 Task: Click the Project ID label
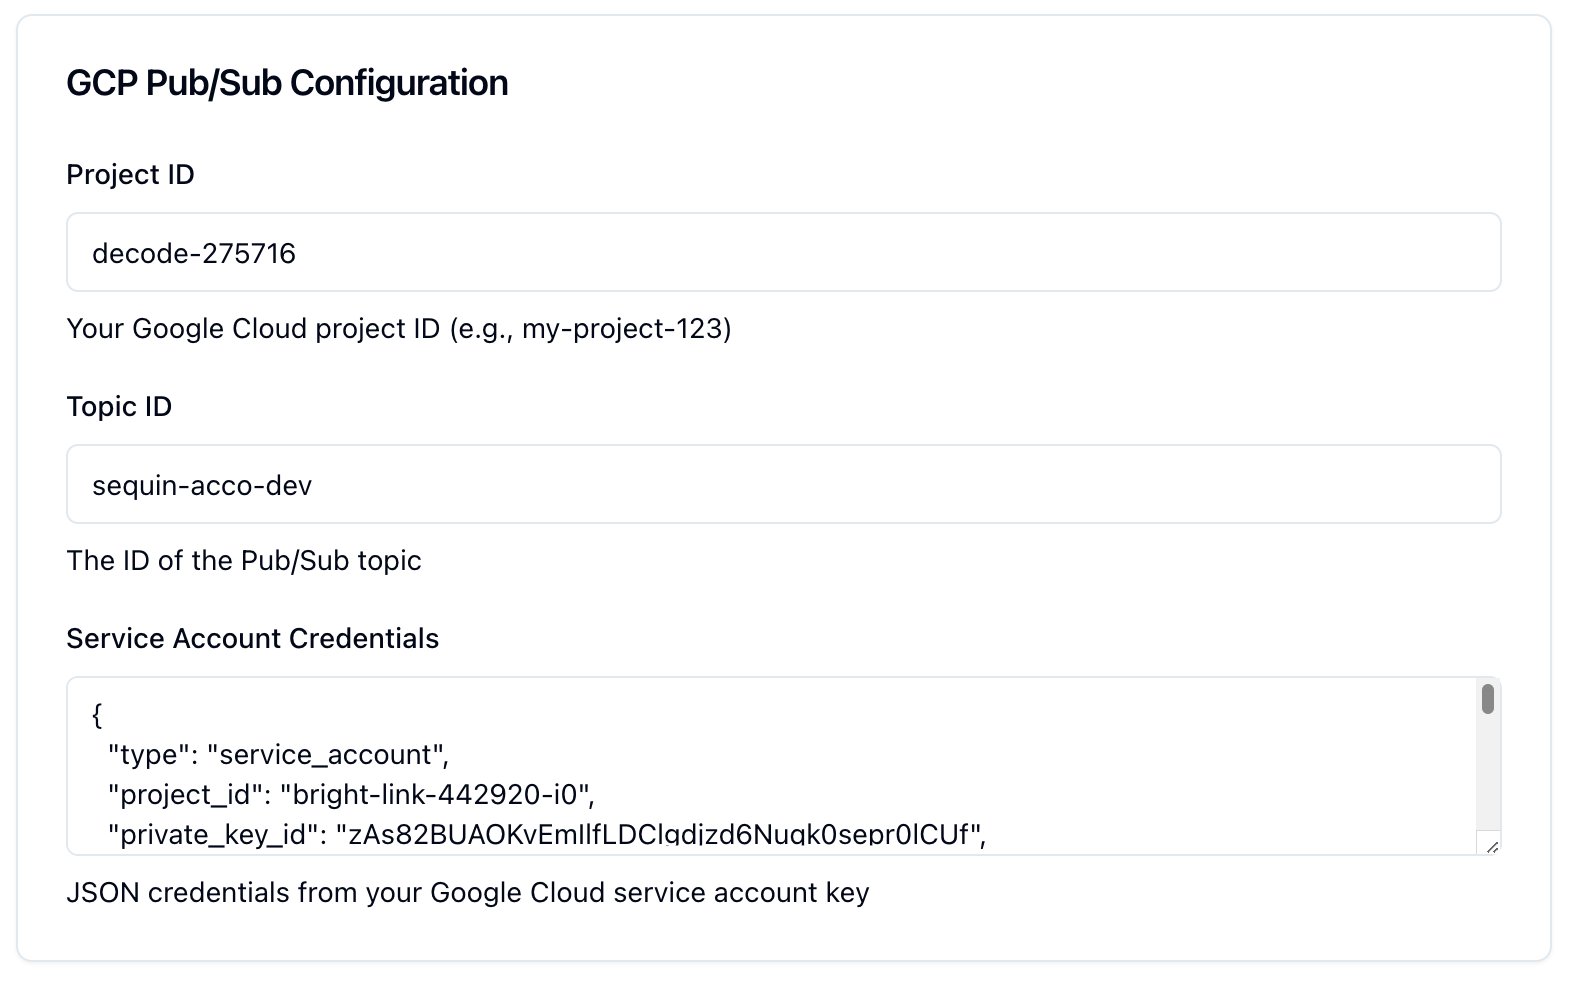point(130,174)
